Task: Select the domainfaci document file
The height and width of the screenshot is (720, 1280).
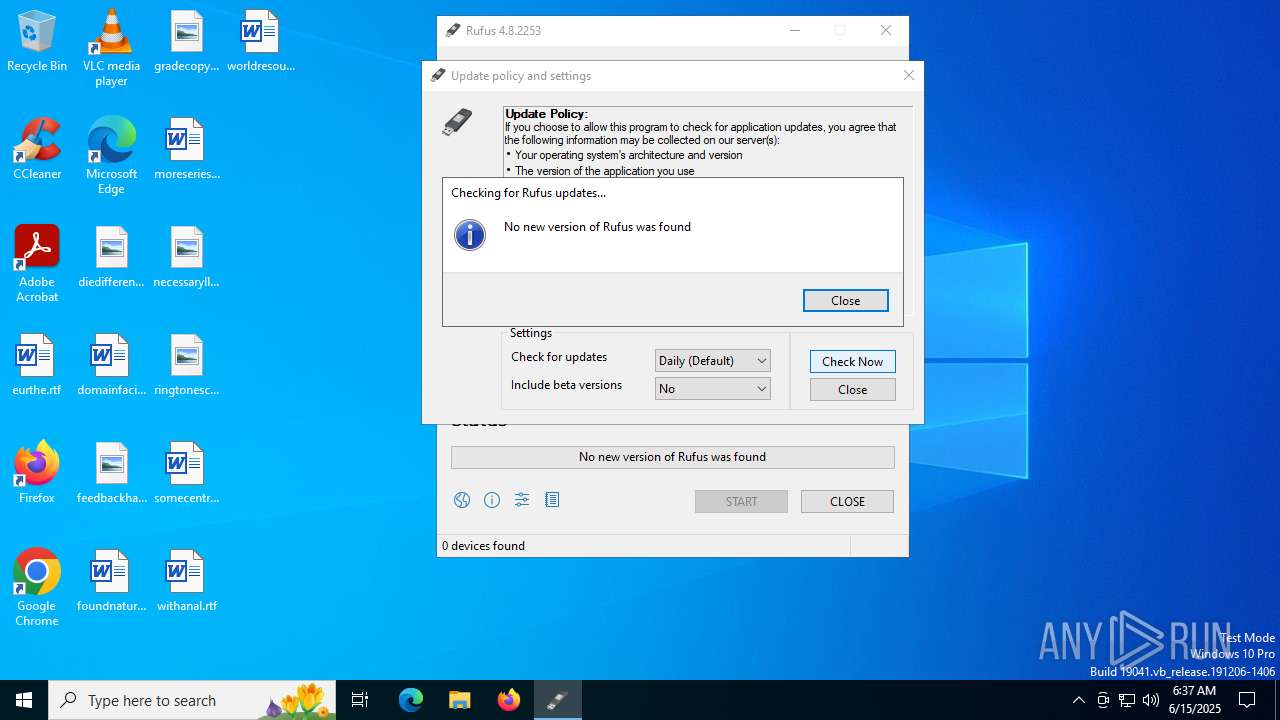Action: coord(111,365)
